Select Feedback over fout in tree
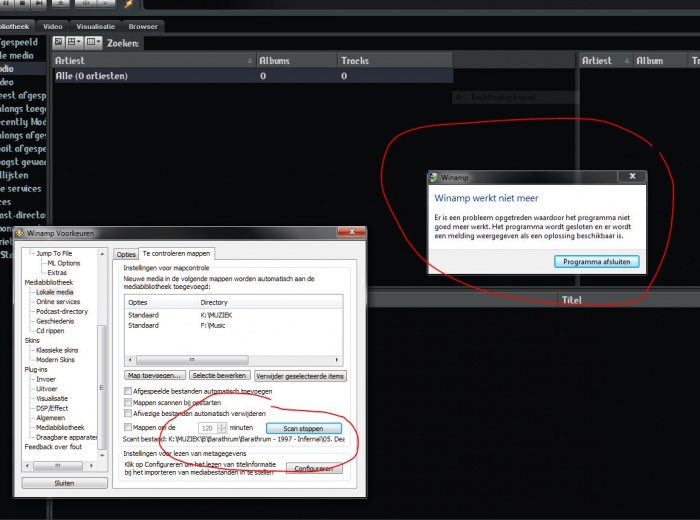 click(x=53, y=447)
